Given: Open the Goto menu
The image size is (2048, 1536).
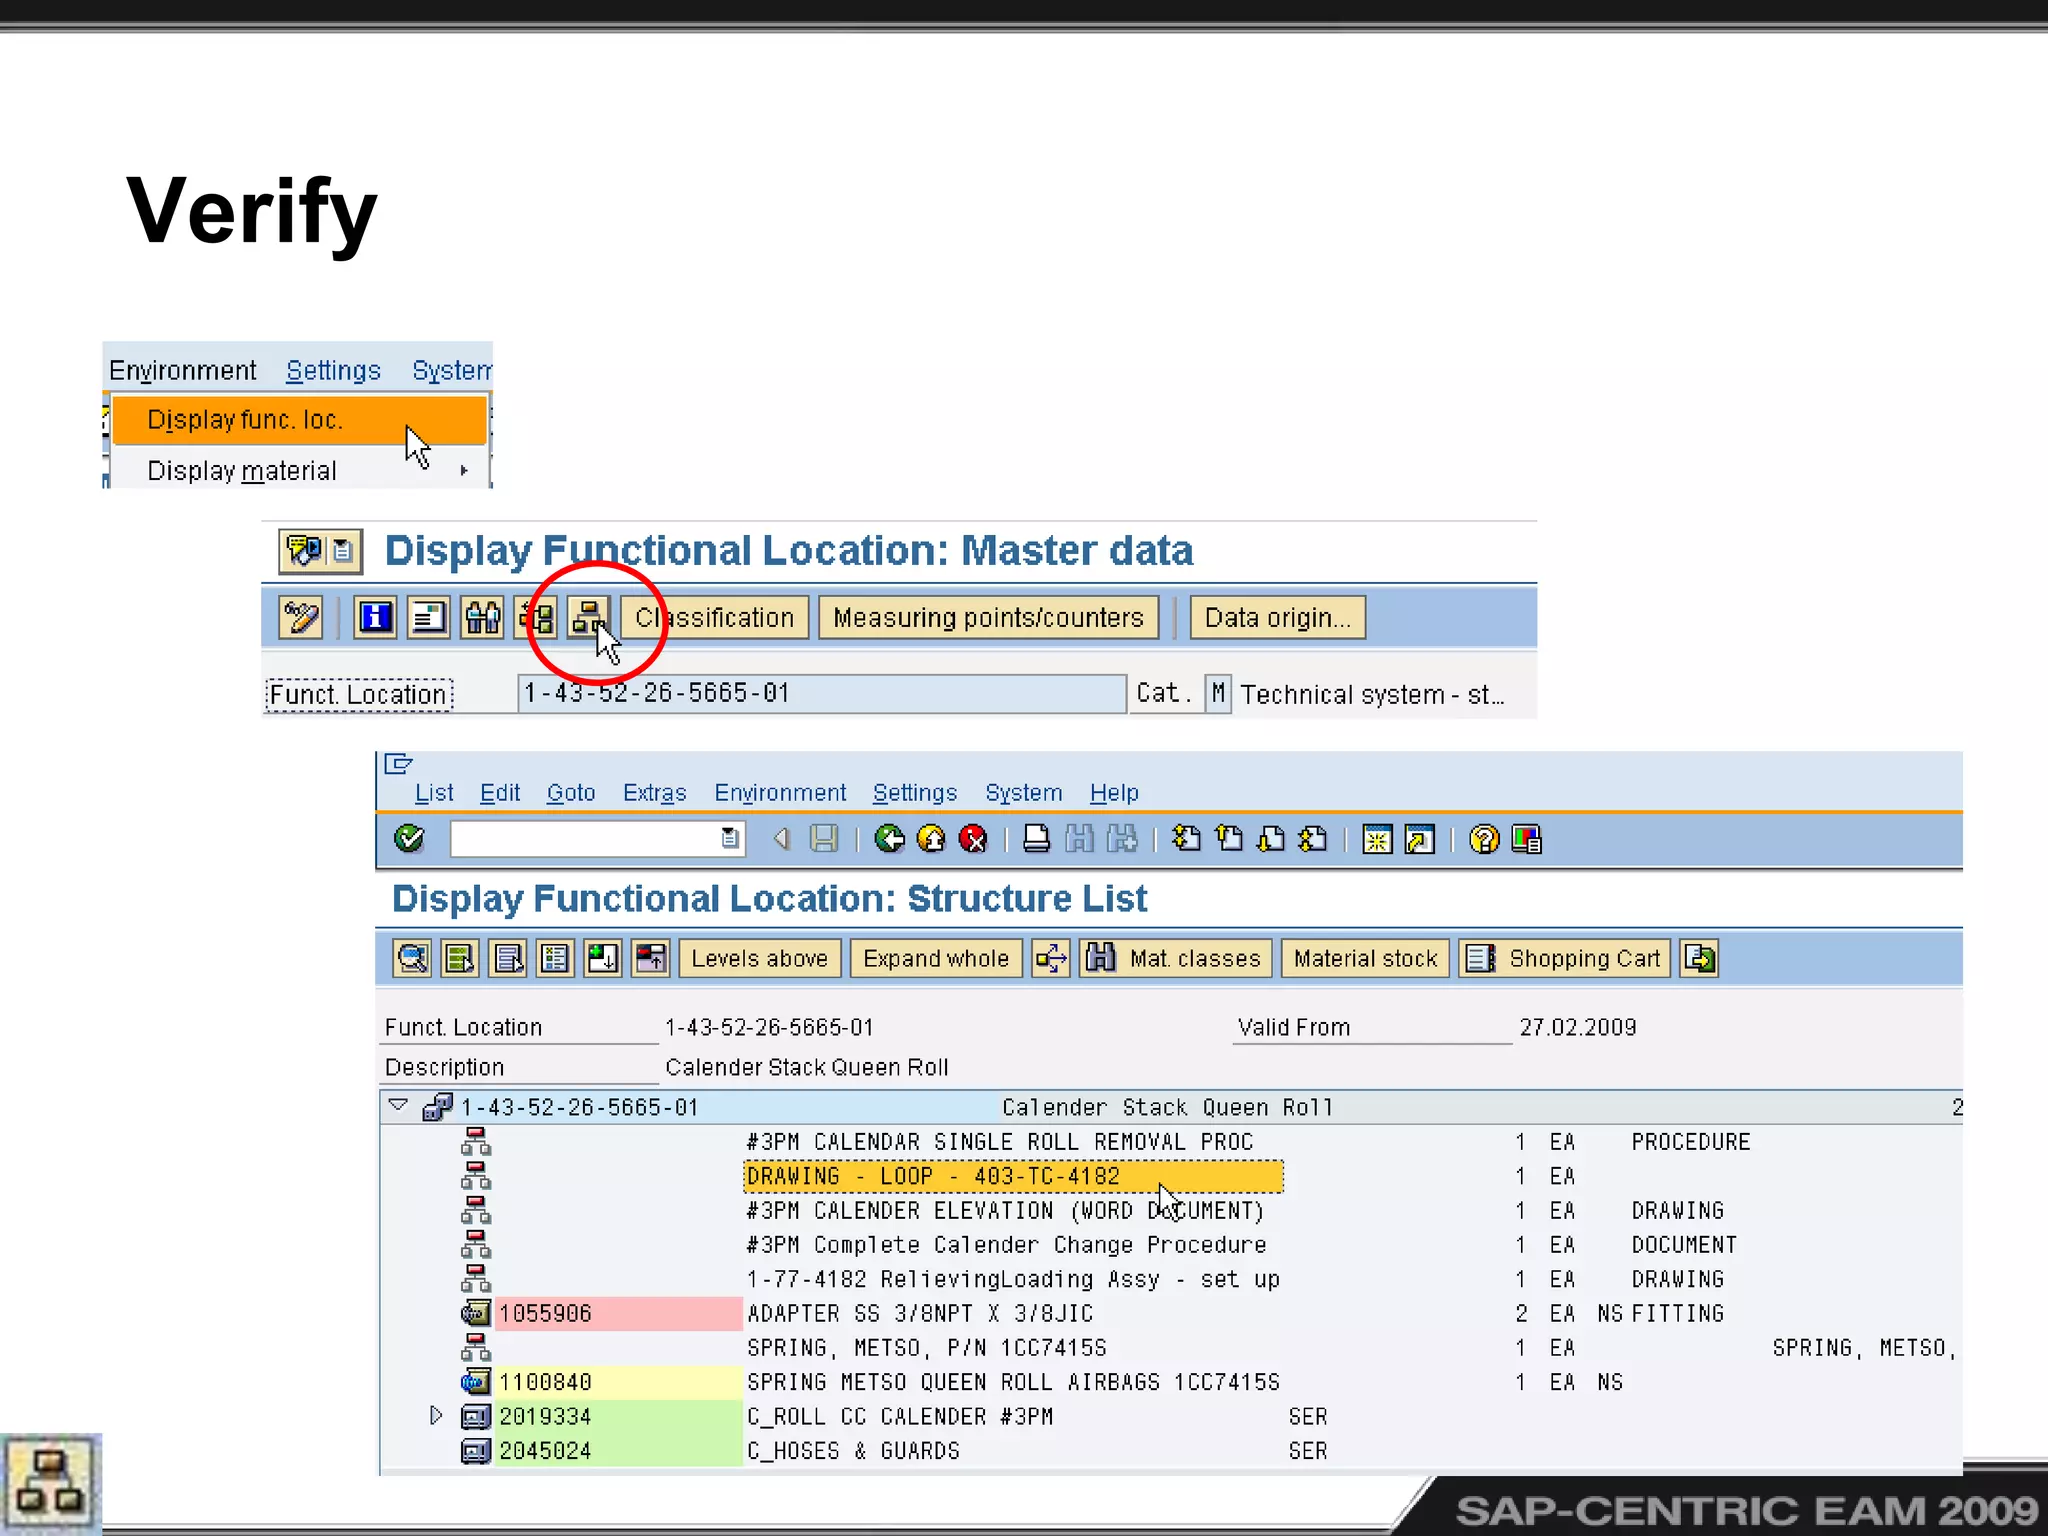Looking at the screenshot, I should [571, 792].
